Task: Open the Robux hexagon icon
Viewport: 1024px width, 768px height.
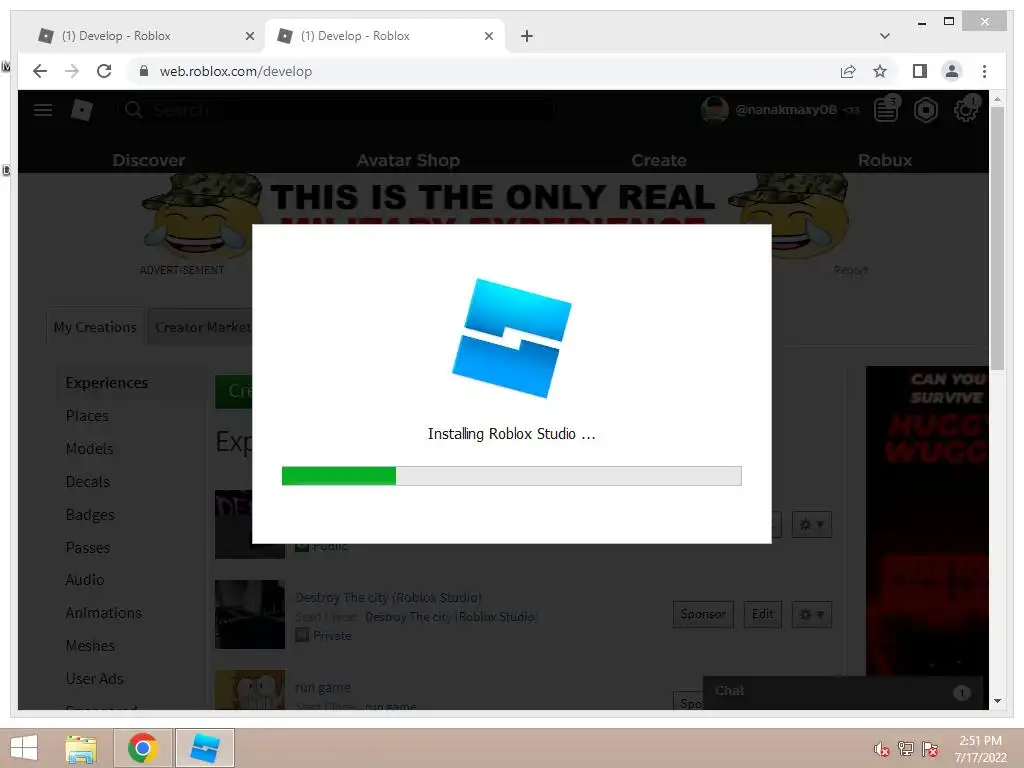Action: [925, 110]
